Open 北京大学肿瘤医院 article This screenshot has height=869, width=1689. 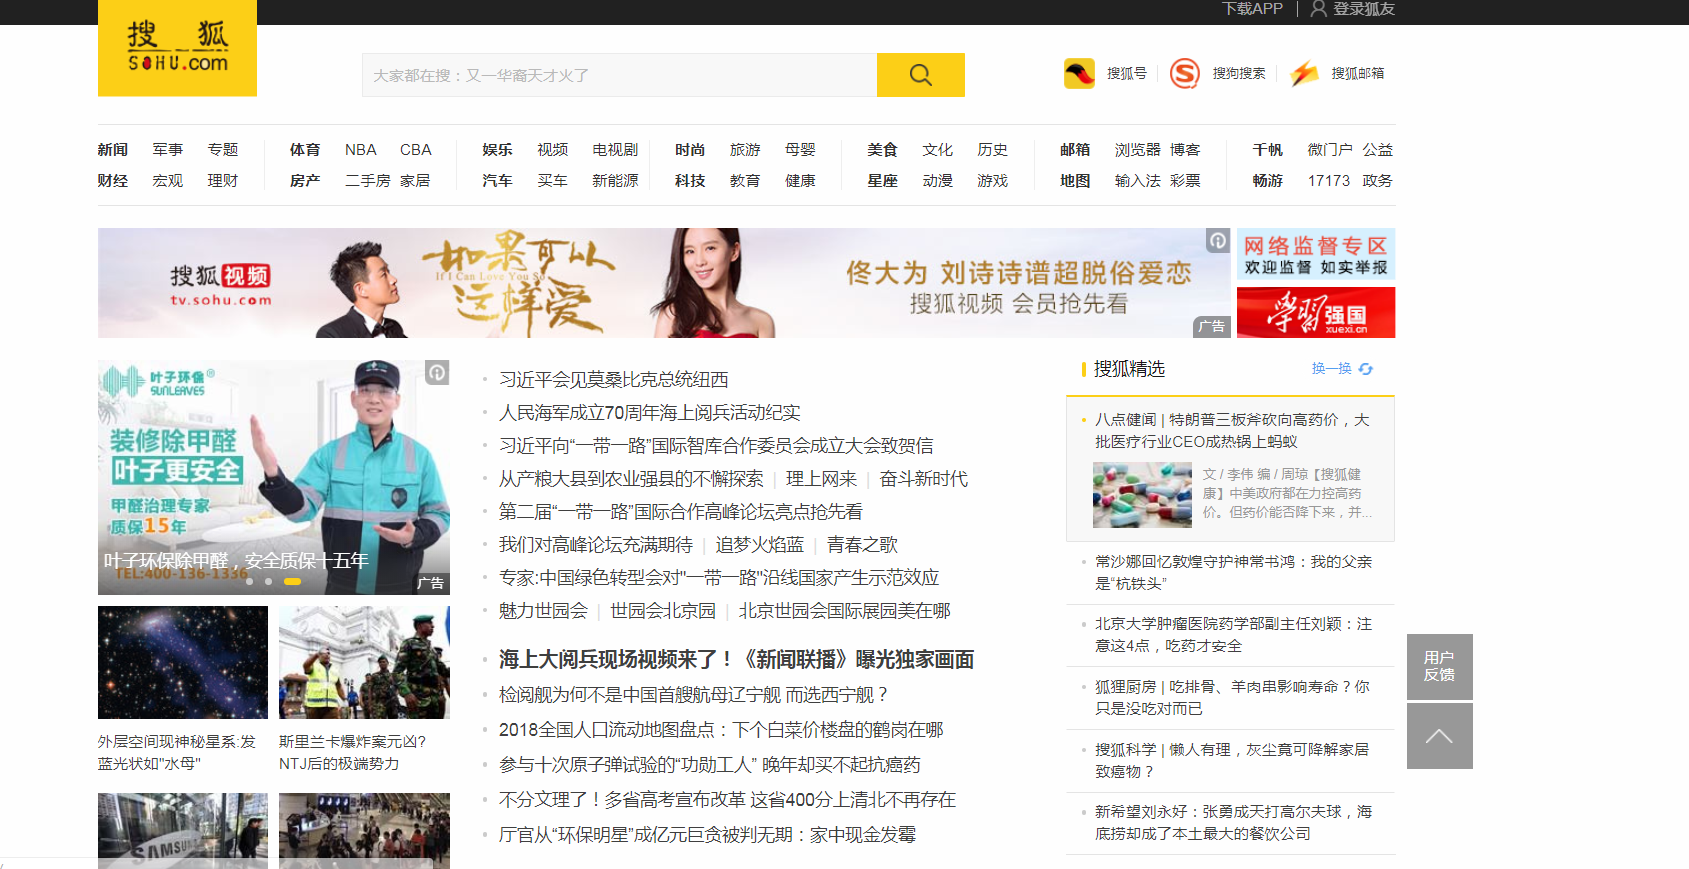coord(1233,635)
